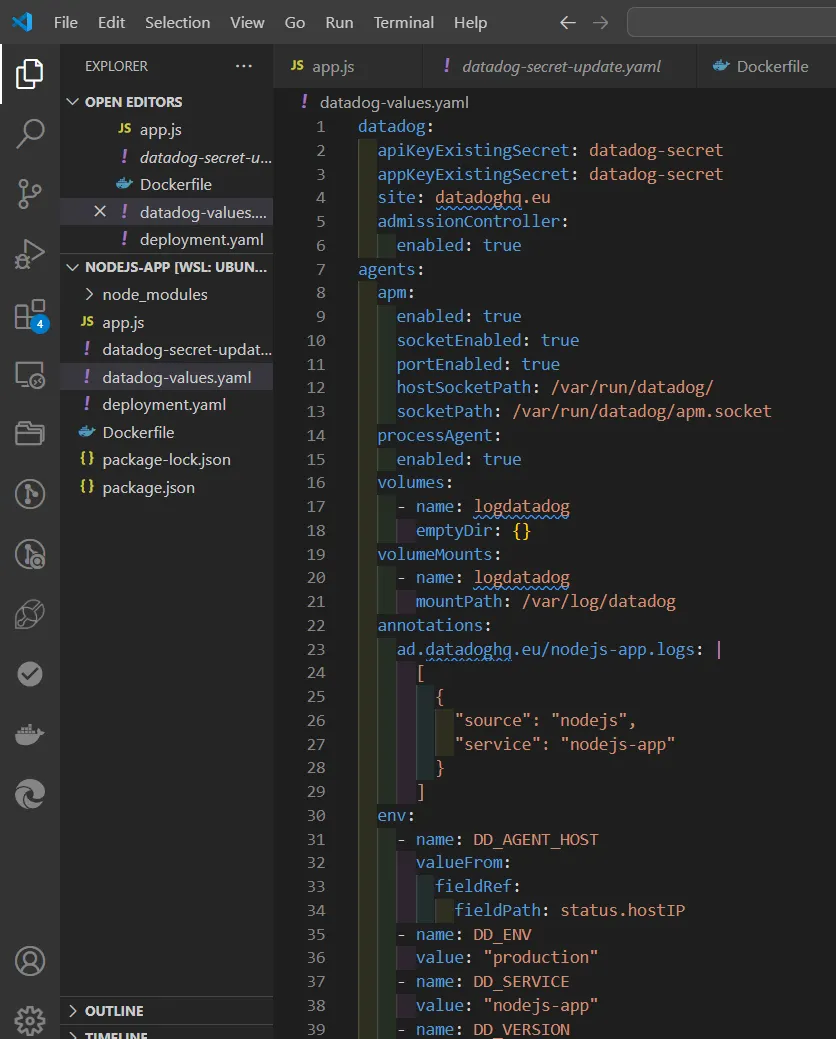The width and height of the screenshot is (836, 1039).
Task: Open package.json in project tree
Action: pyautogui.click(x=167, y=487)
